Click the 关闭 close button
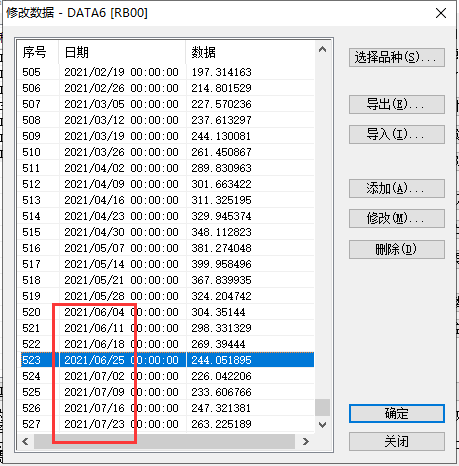Screen dimensions: 459x466 397,442
